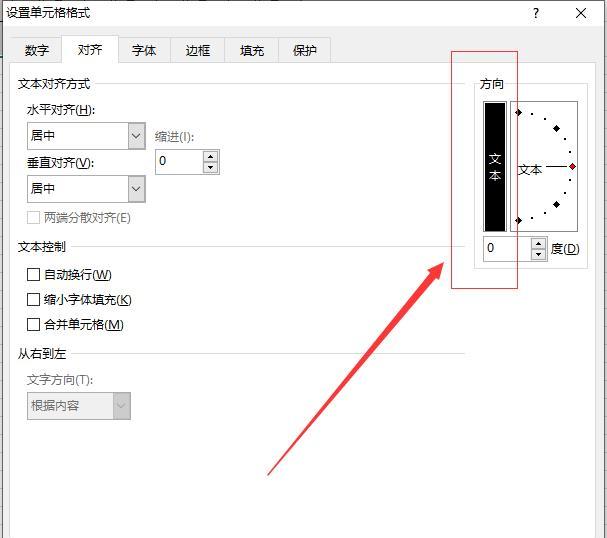
Task: Tick the 缩小字体填充 checkbox
Action: pyautogui.click(x=33, y=300)
